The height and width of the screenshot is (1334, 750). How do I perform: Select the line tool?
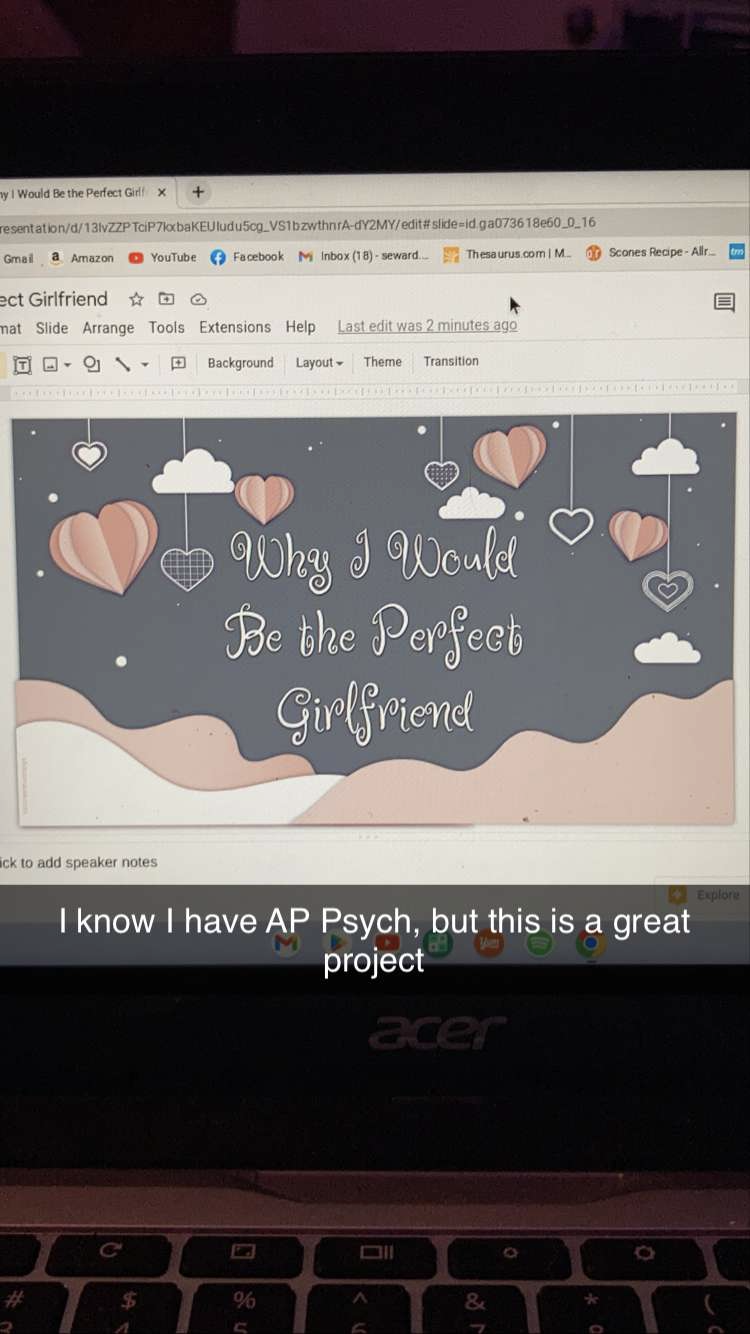coord(123,364)
